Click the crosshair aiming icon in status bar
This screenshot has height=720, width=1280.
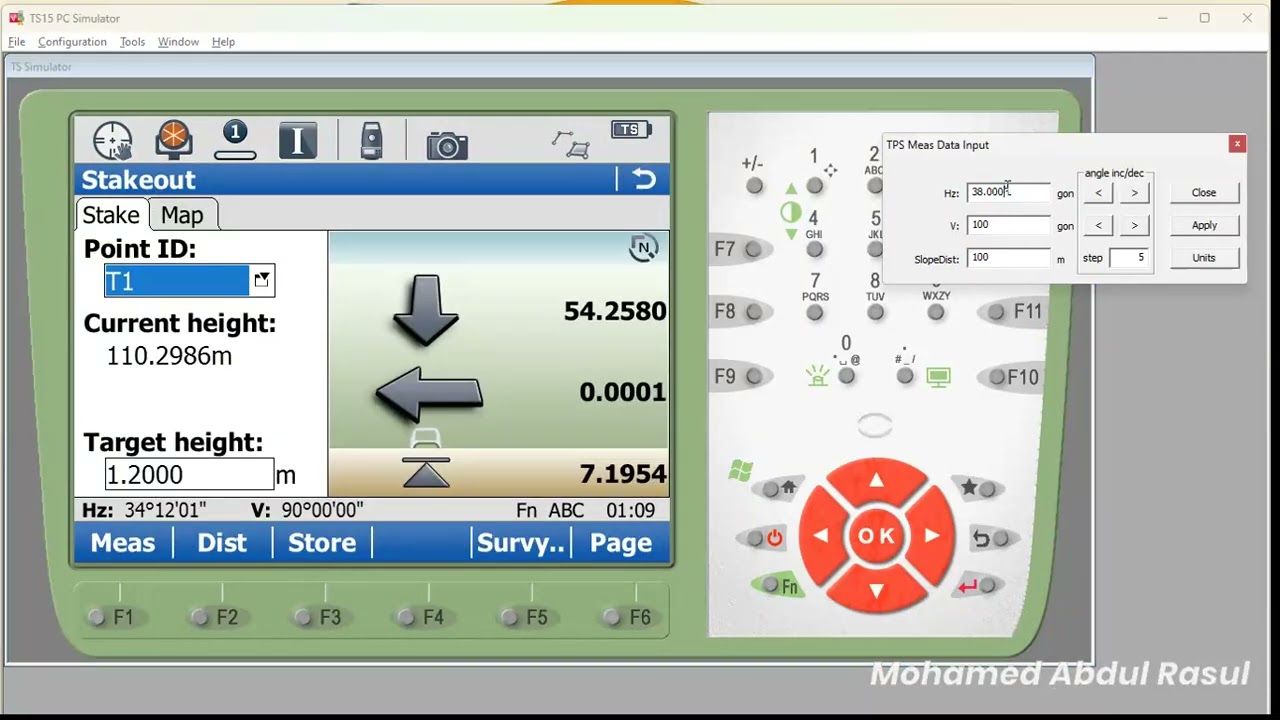coord(113,140)
